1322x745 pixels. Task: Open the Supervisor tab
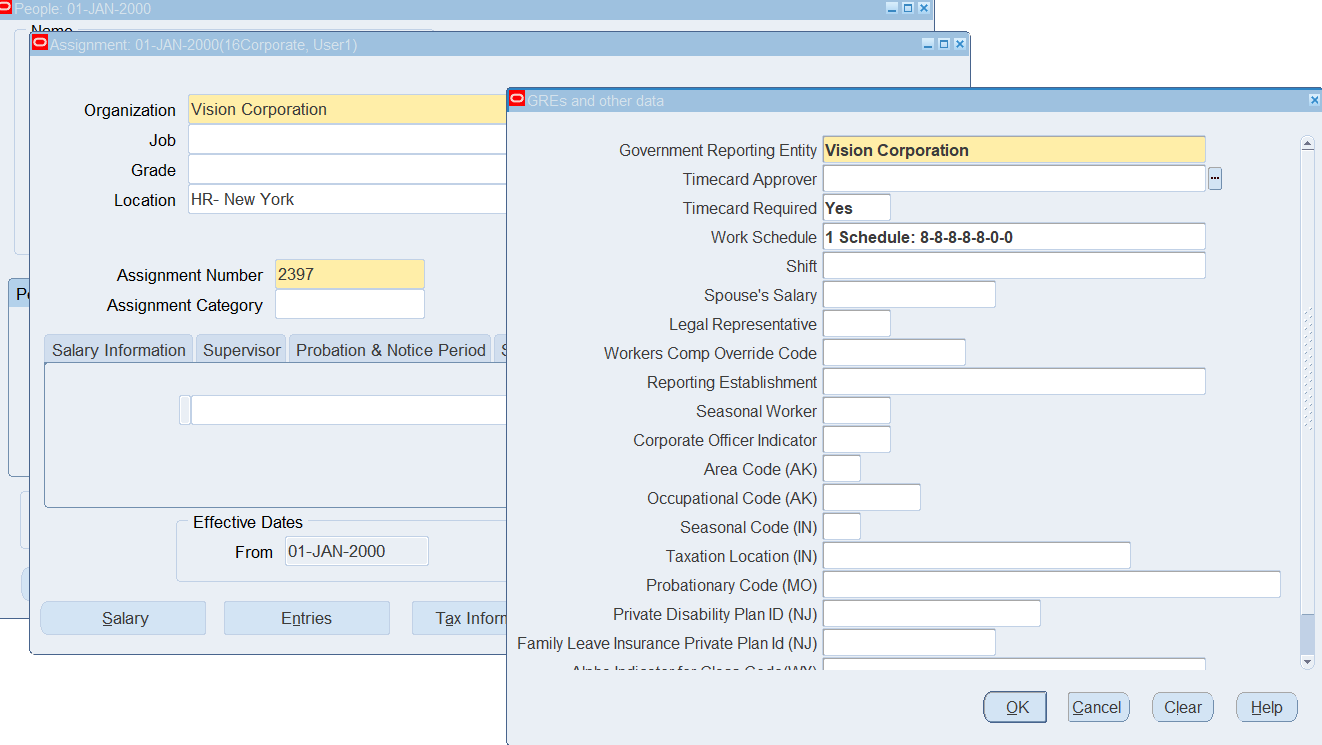[x=242, y=350]
